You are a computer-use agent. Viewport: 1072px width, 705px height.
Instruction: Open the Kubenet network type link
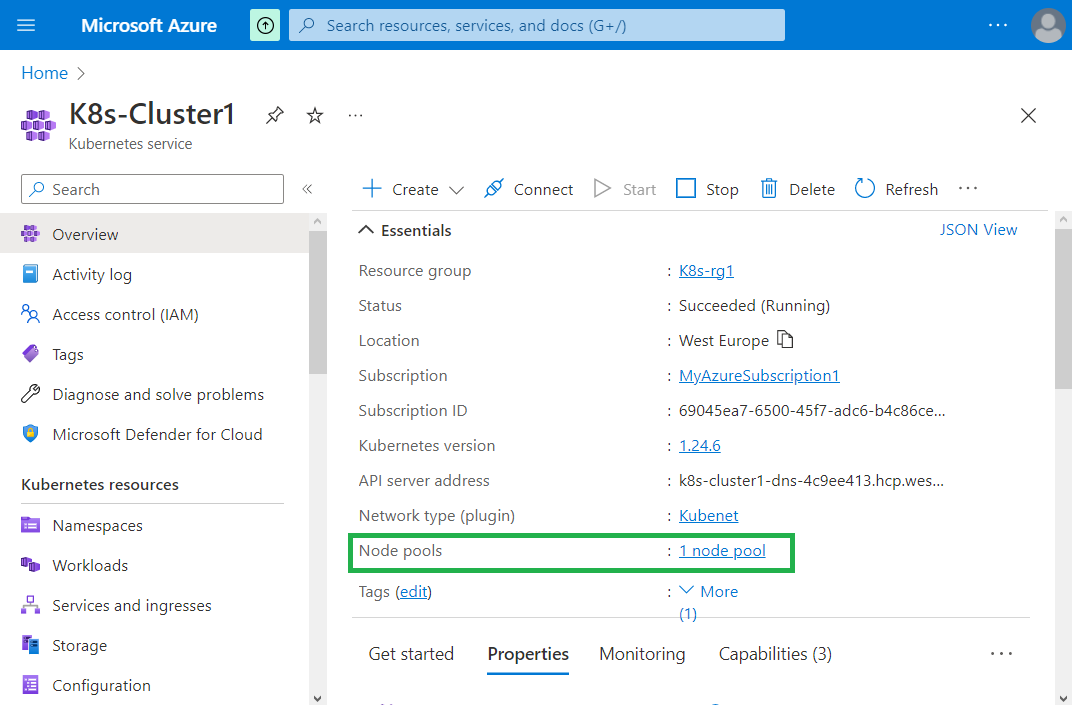click(x=708, y=516)
